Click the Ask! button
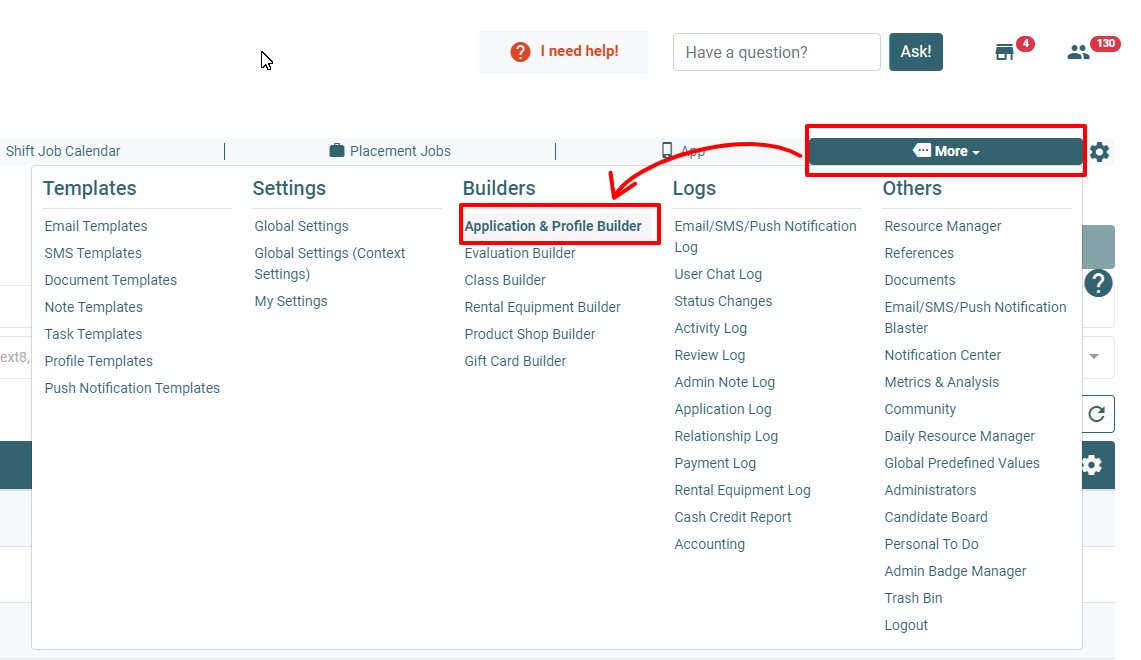The image size is (1141, 660). [x=915, y=51]
